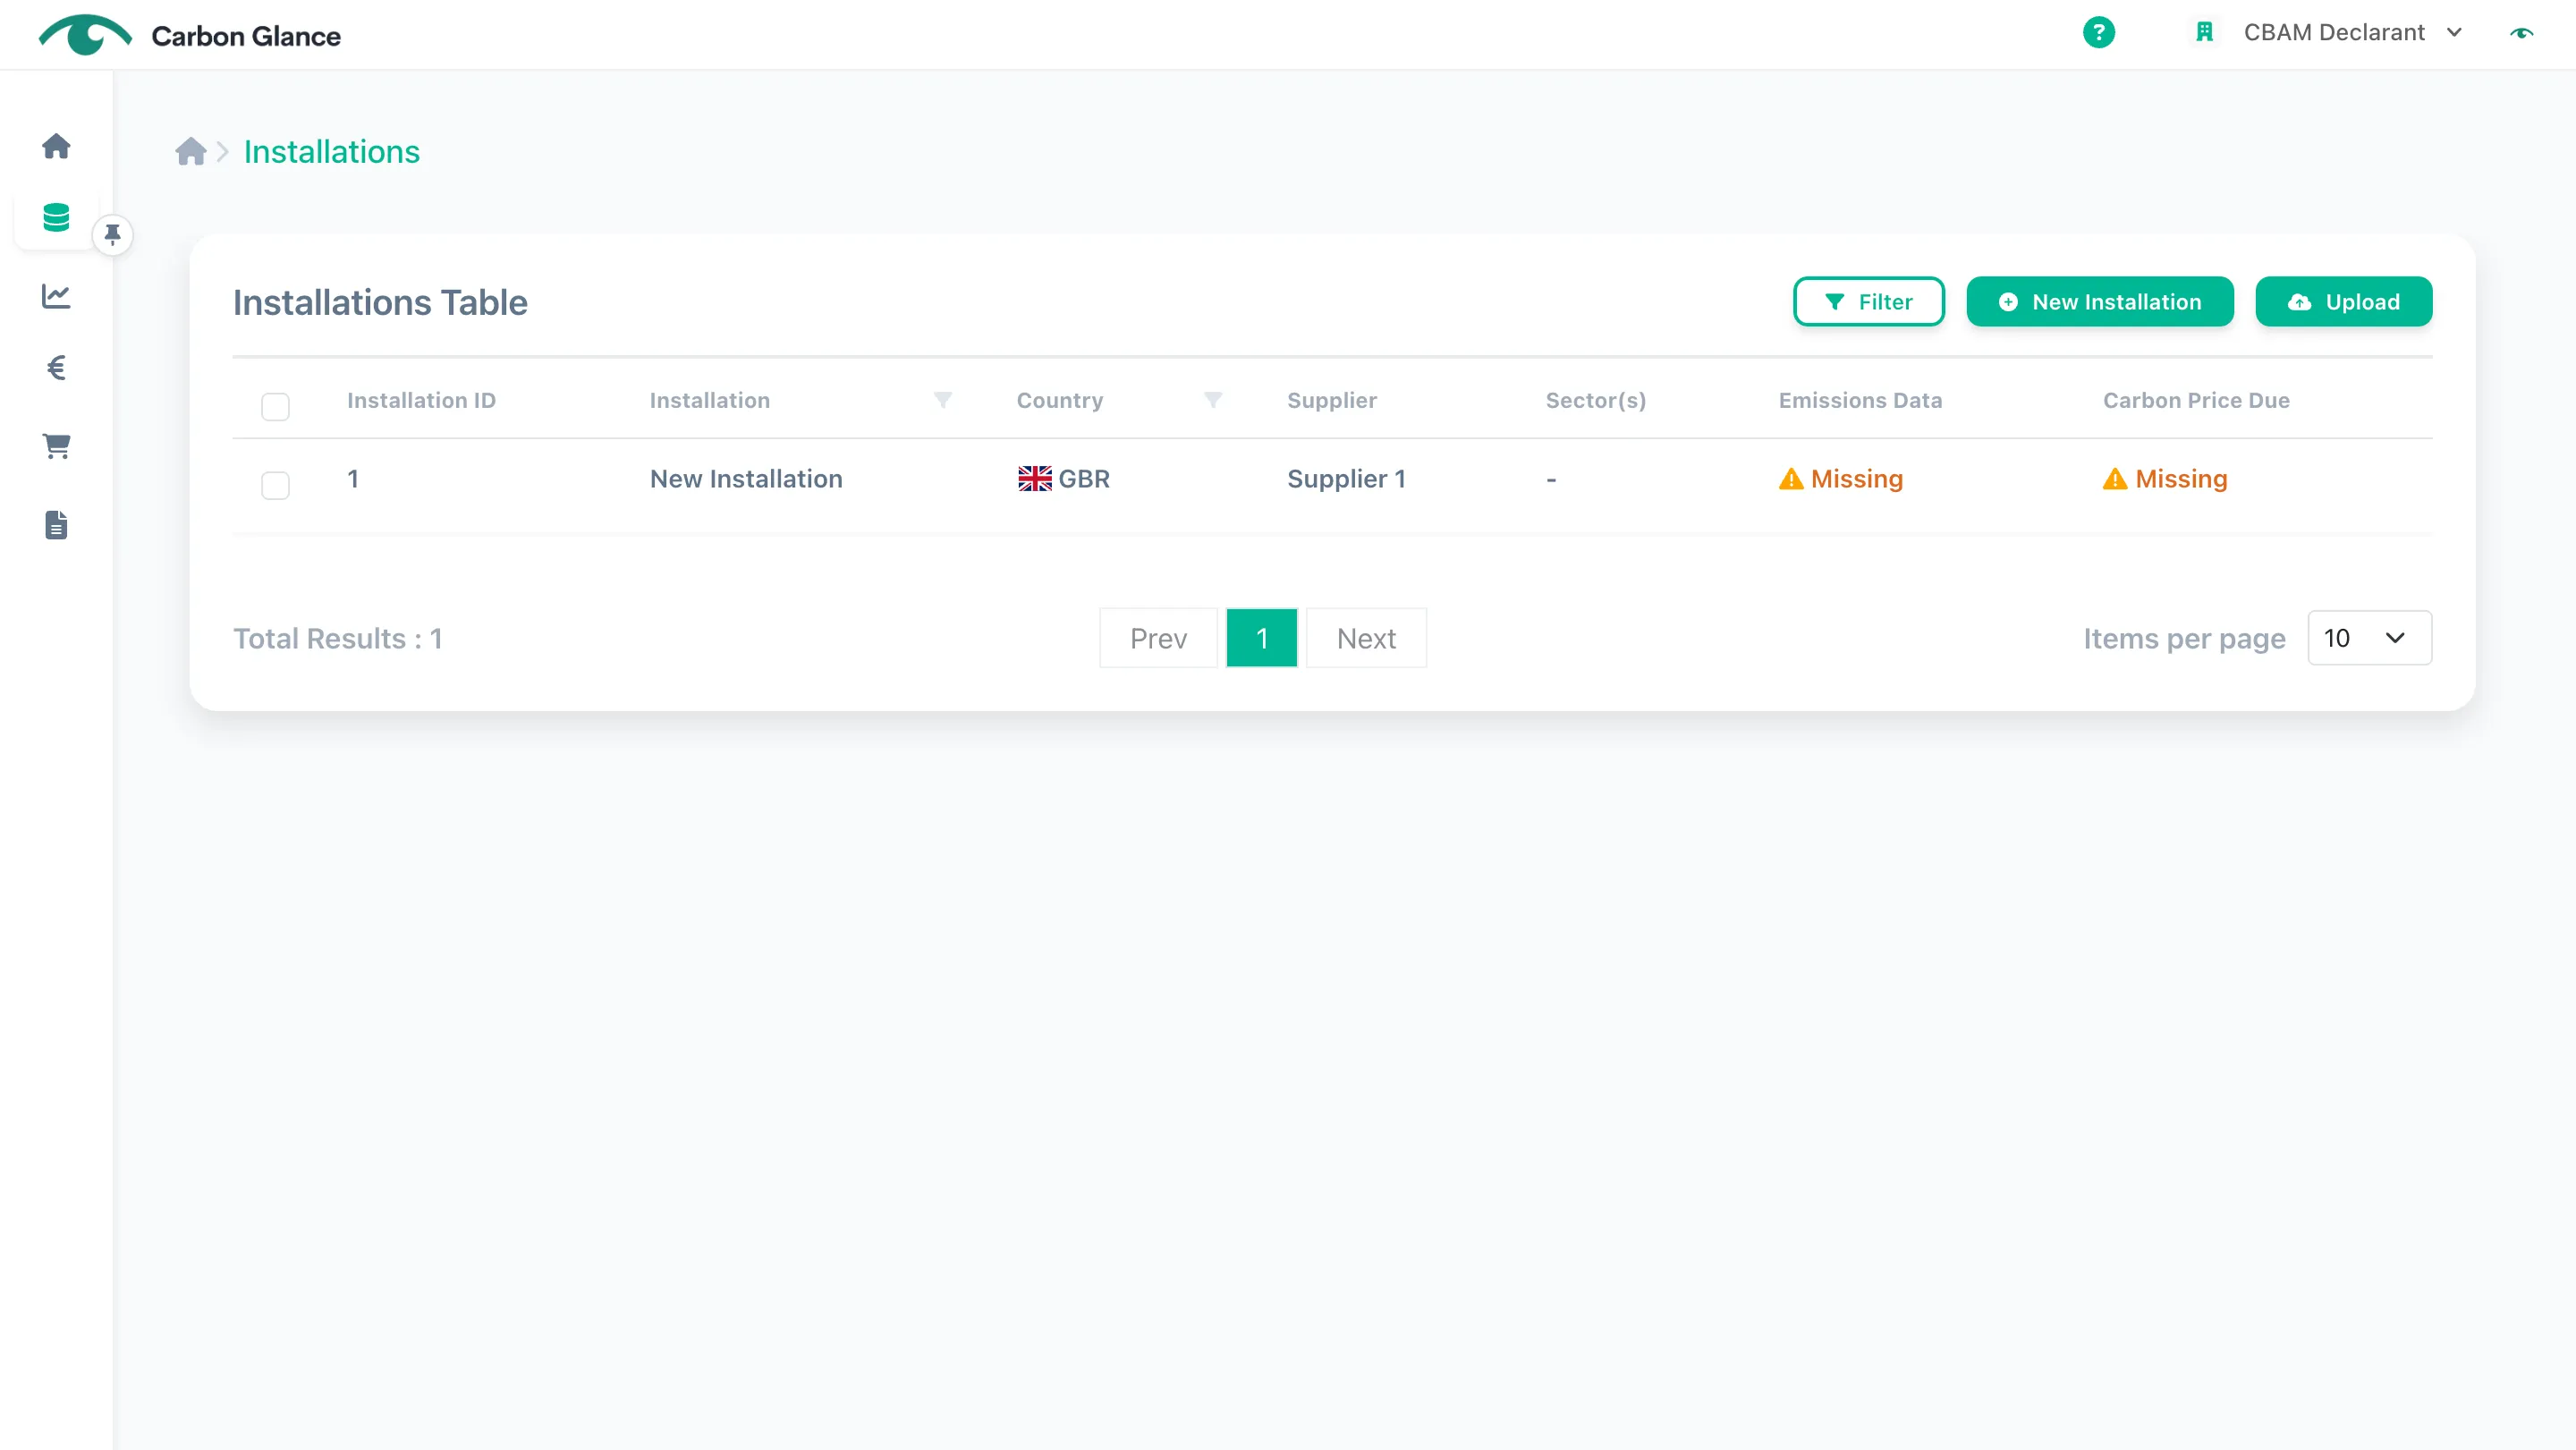Click the 'GBR' country text
This screenshot has height=1450, width=2576.
(x=1084, y=479)
